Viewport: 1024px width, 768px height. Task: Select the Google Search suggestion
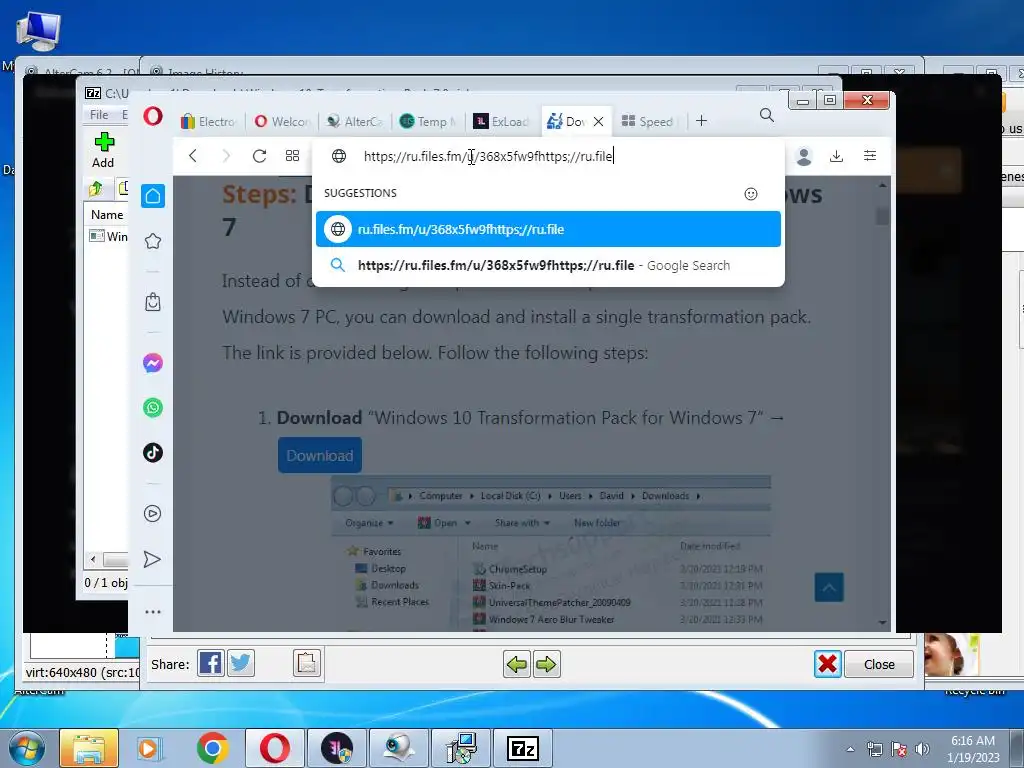tap(548, 265)
